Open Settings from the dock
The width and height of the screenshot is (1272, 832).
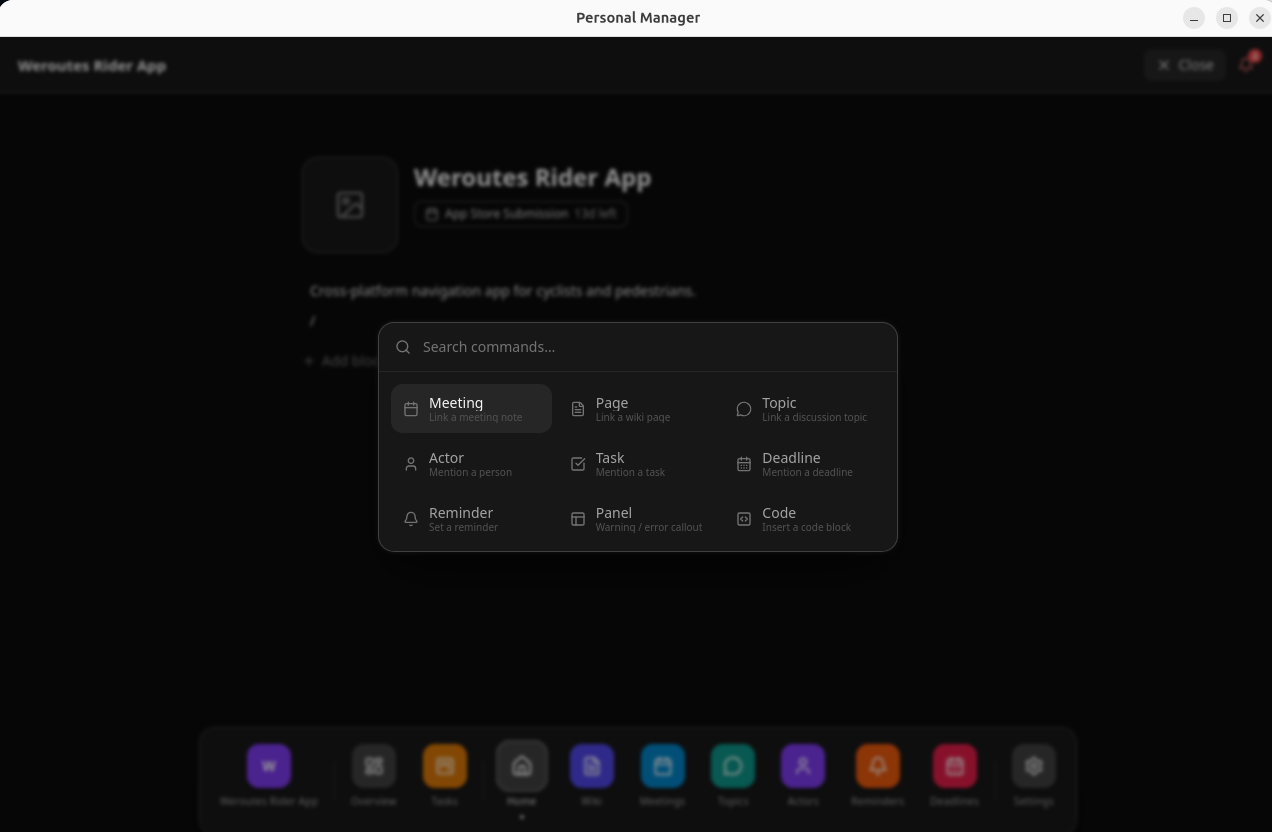point(1033,766)
